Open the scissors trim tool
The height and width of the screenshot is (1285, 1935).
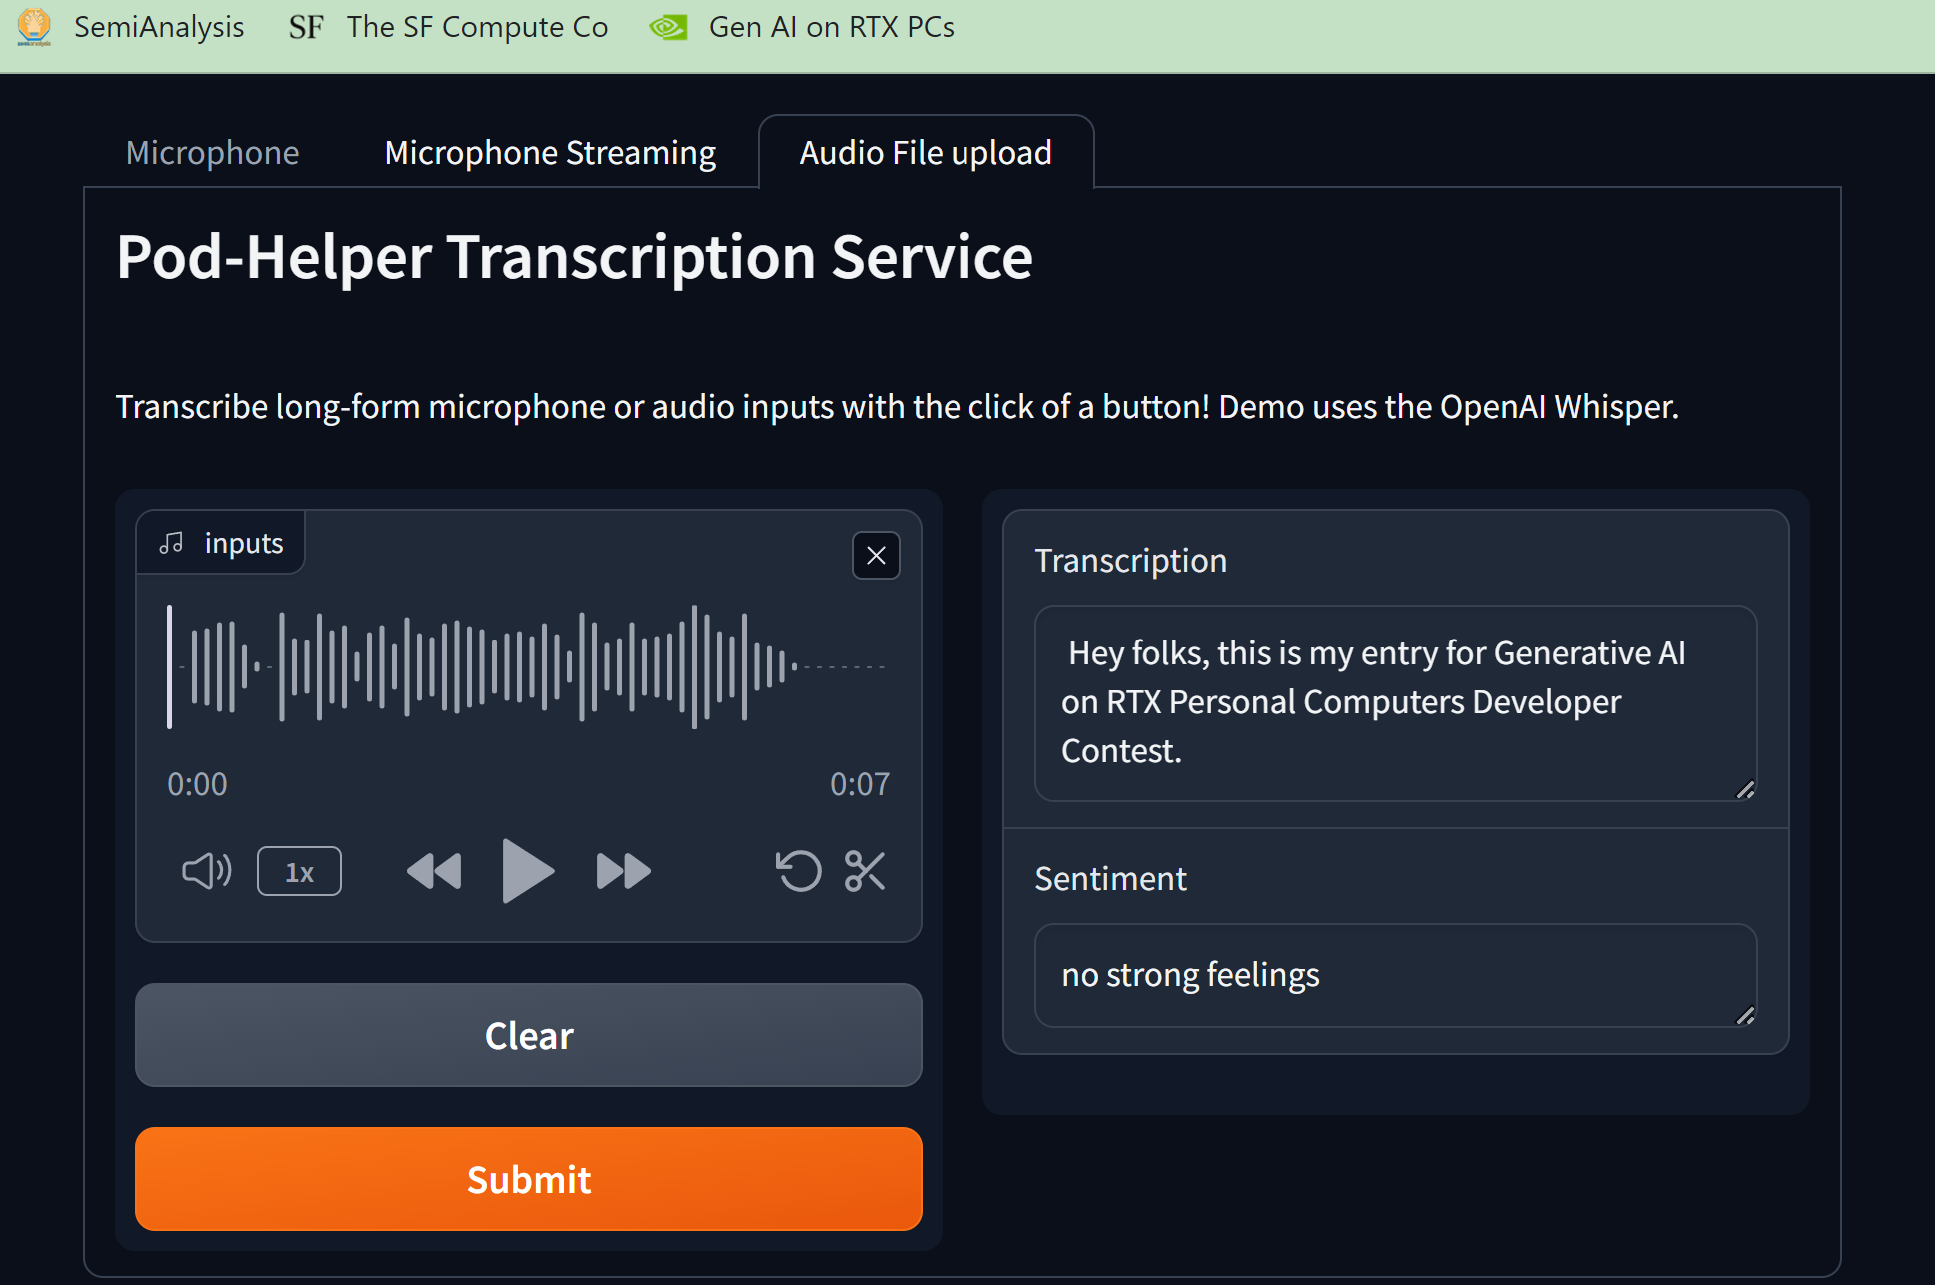pyautogui.click(x=865, y=871)
